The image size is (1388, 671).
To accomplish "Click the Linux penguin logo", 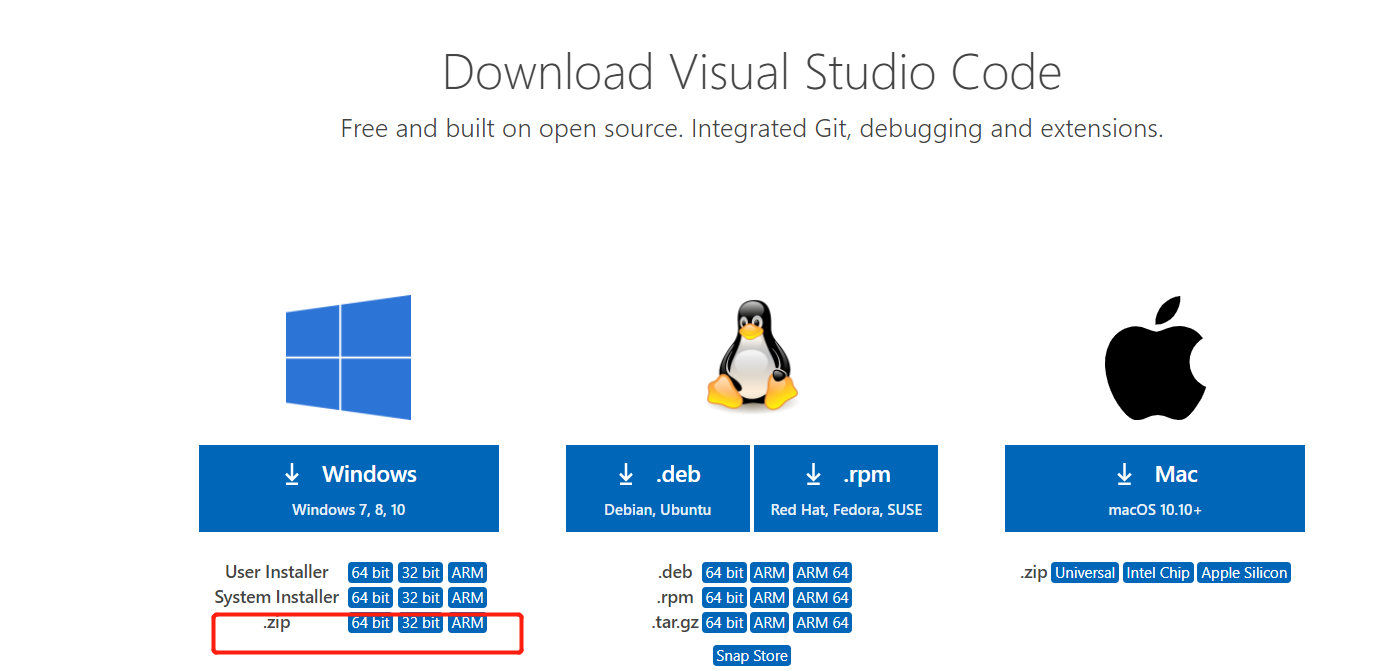I will pyautogui.click(x=751, y=355).
